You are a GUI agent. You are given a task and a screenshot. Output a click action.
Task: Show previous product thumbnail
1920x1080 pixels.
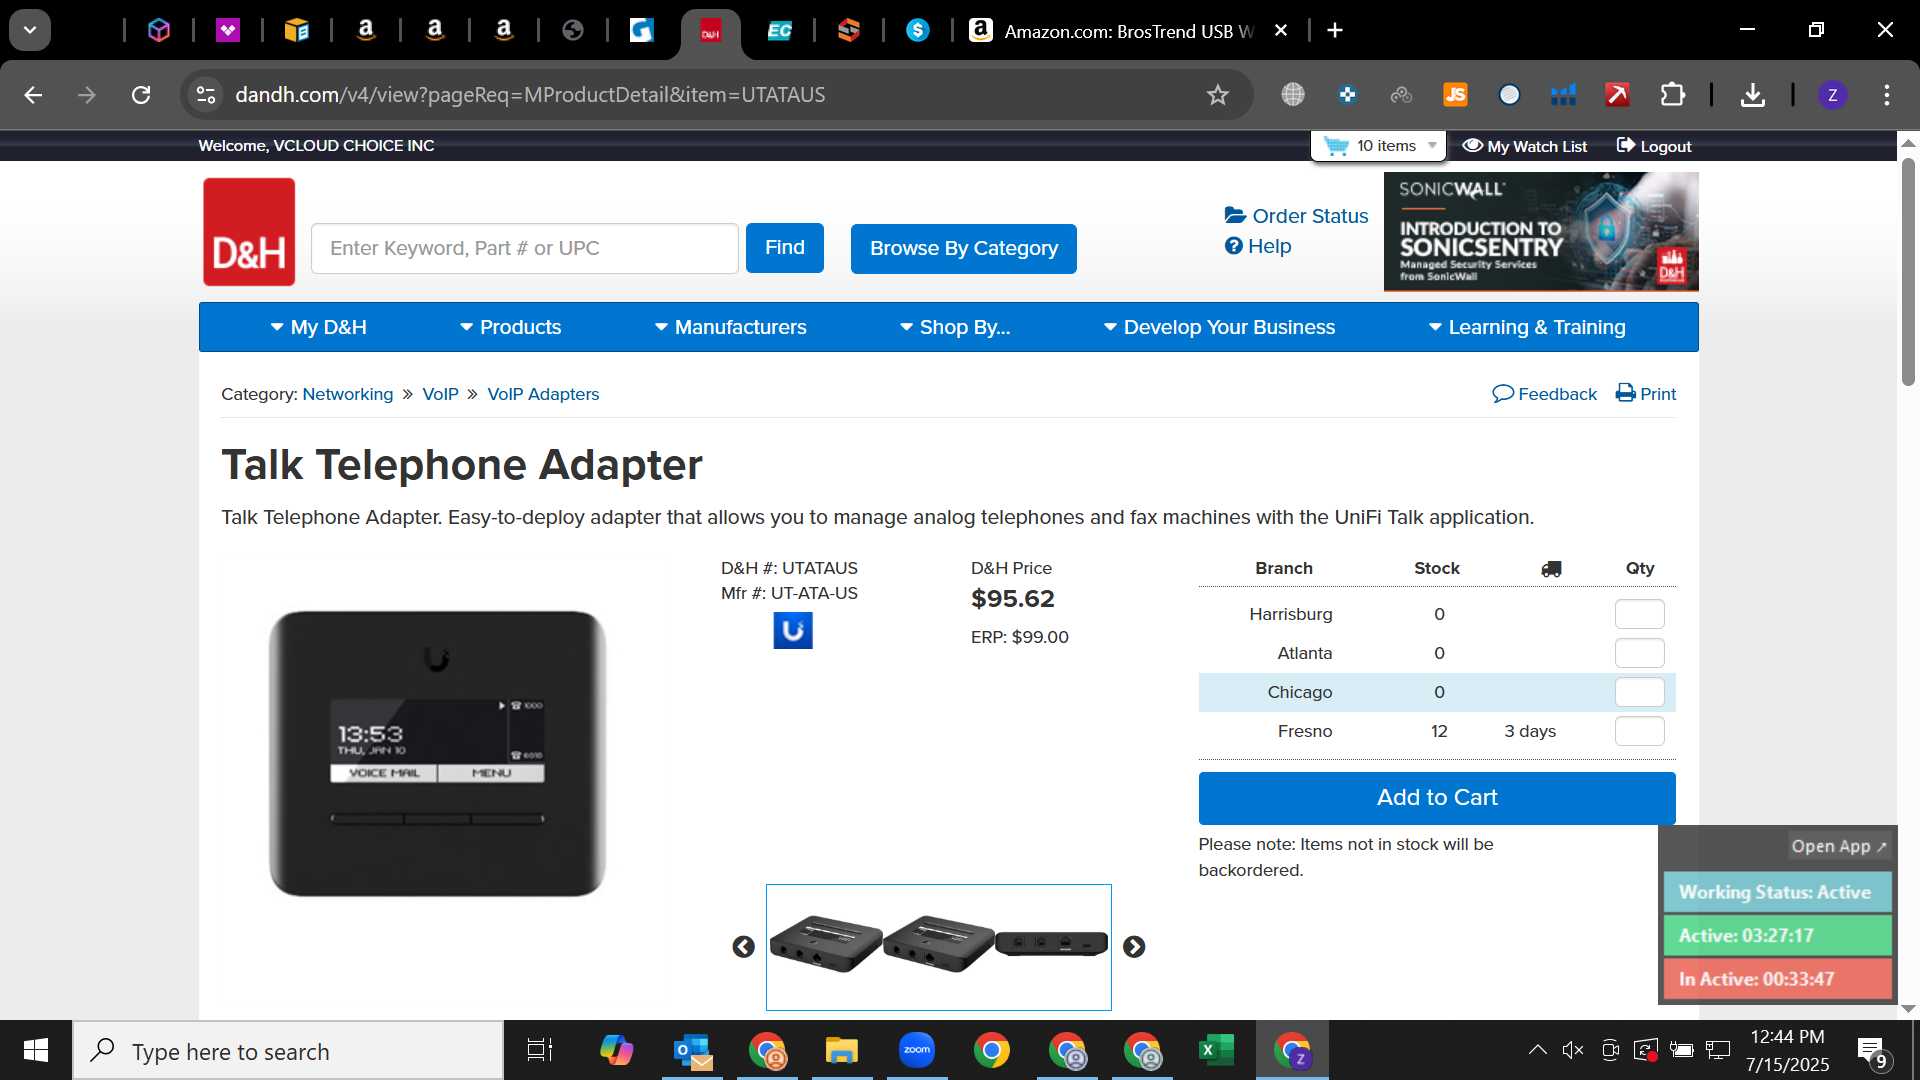coord(743,947)
